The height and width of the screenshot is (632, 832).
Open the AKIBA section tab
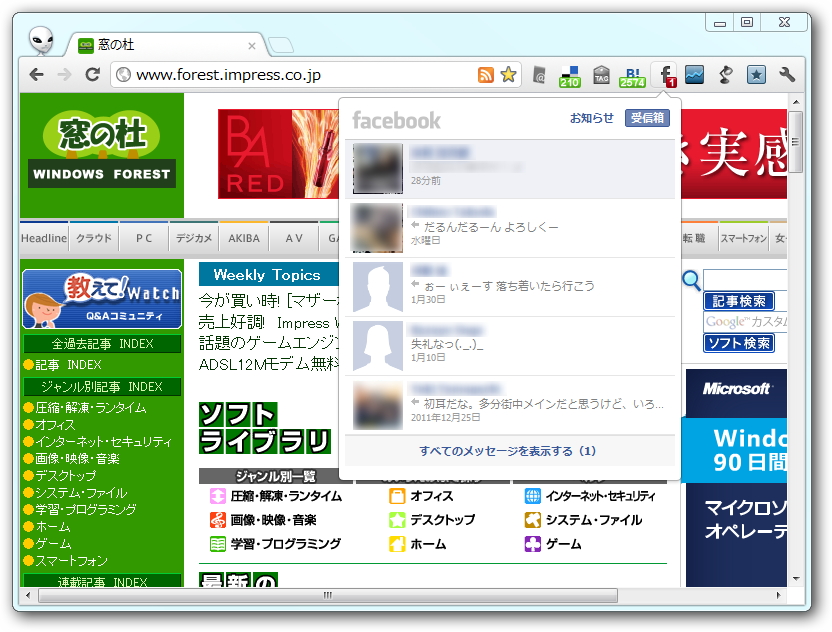(243, 238)
